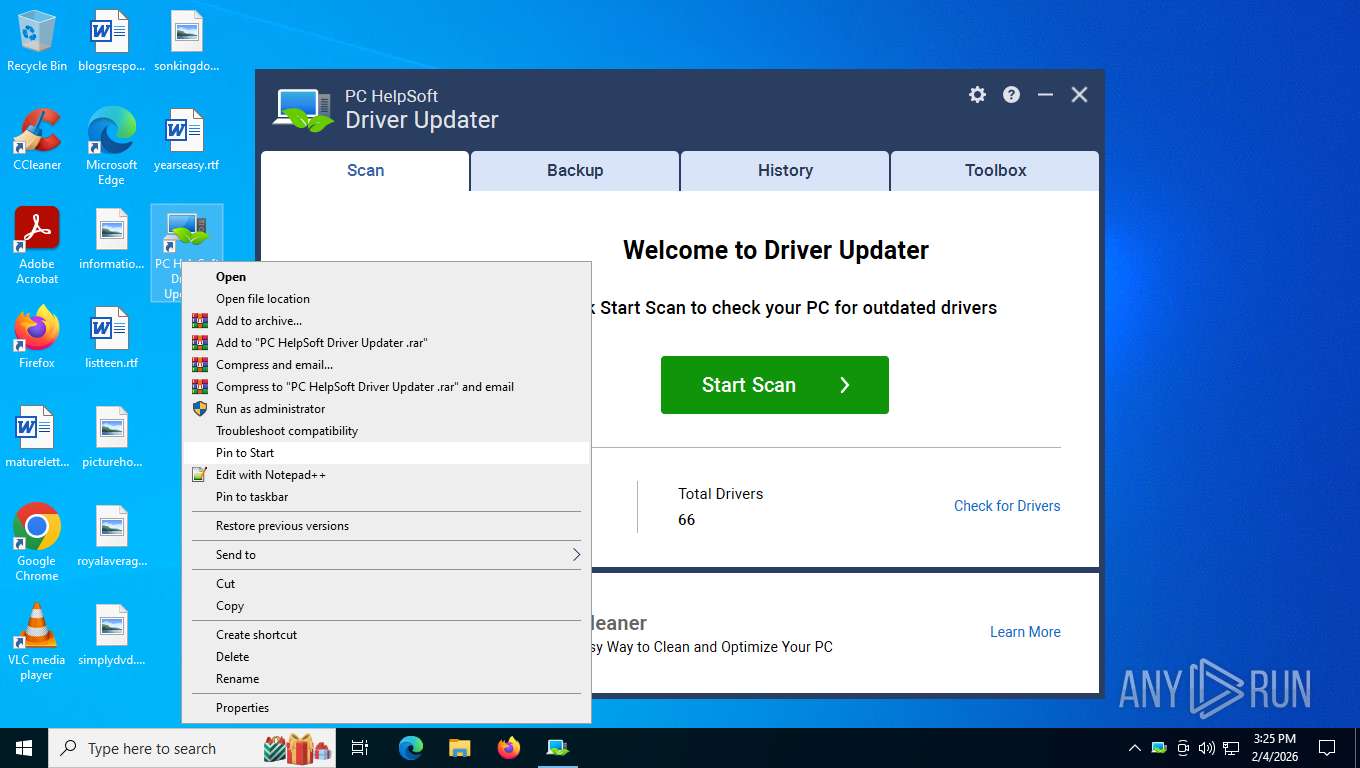Open Task View on the taskbar
Viewport: 1360px width, 768px height.
click(x=360, y=748)
